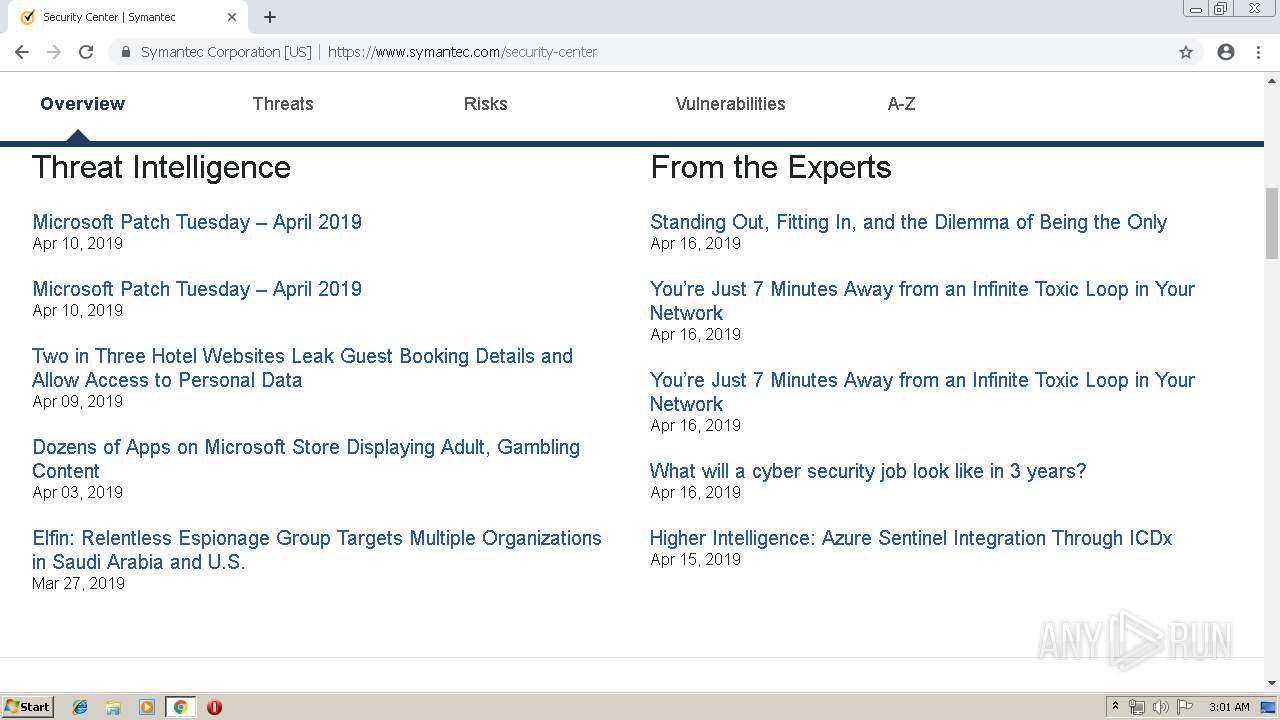Open the A-Z listing
Image resolution: width=1280 pixels, height=720 pixels.
pos(902,104)
